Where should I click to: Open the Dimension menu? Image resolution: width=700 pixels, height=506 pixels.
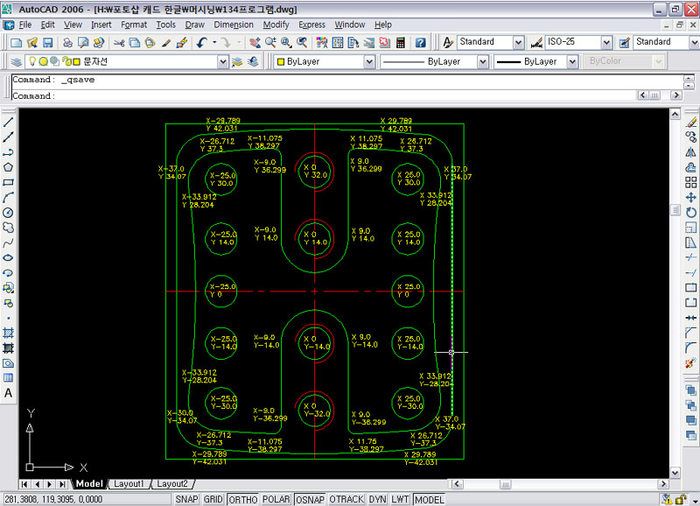233,25
